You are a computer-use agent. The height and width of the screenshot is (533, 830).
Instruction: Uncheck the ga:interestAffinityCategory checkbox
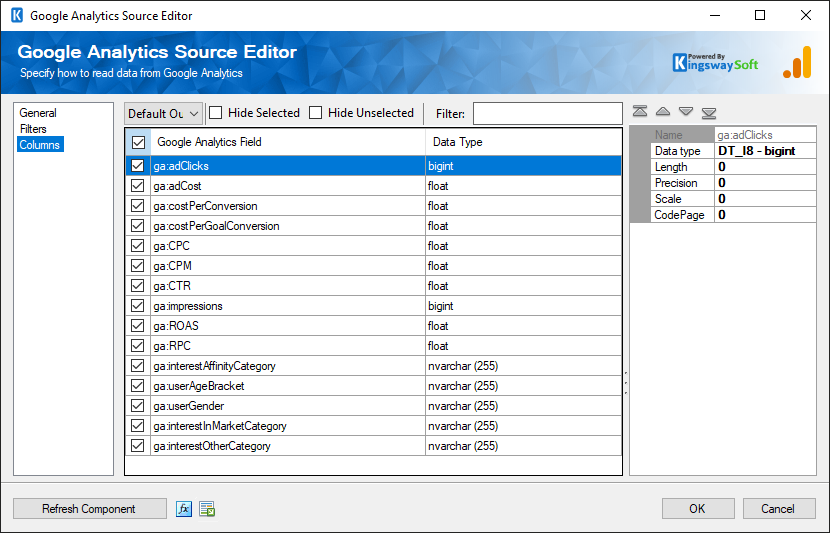pos(138,366)
